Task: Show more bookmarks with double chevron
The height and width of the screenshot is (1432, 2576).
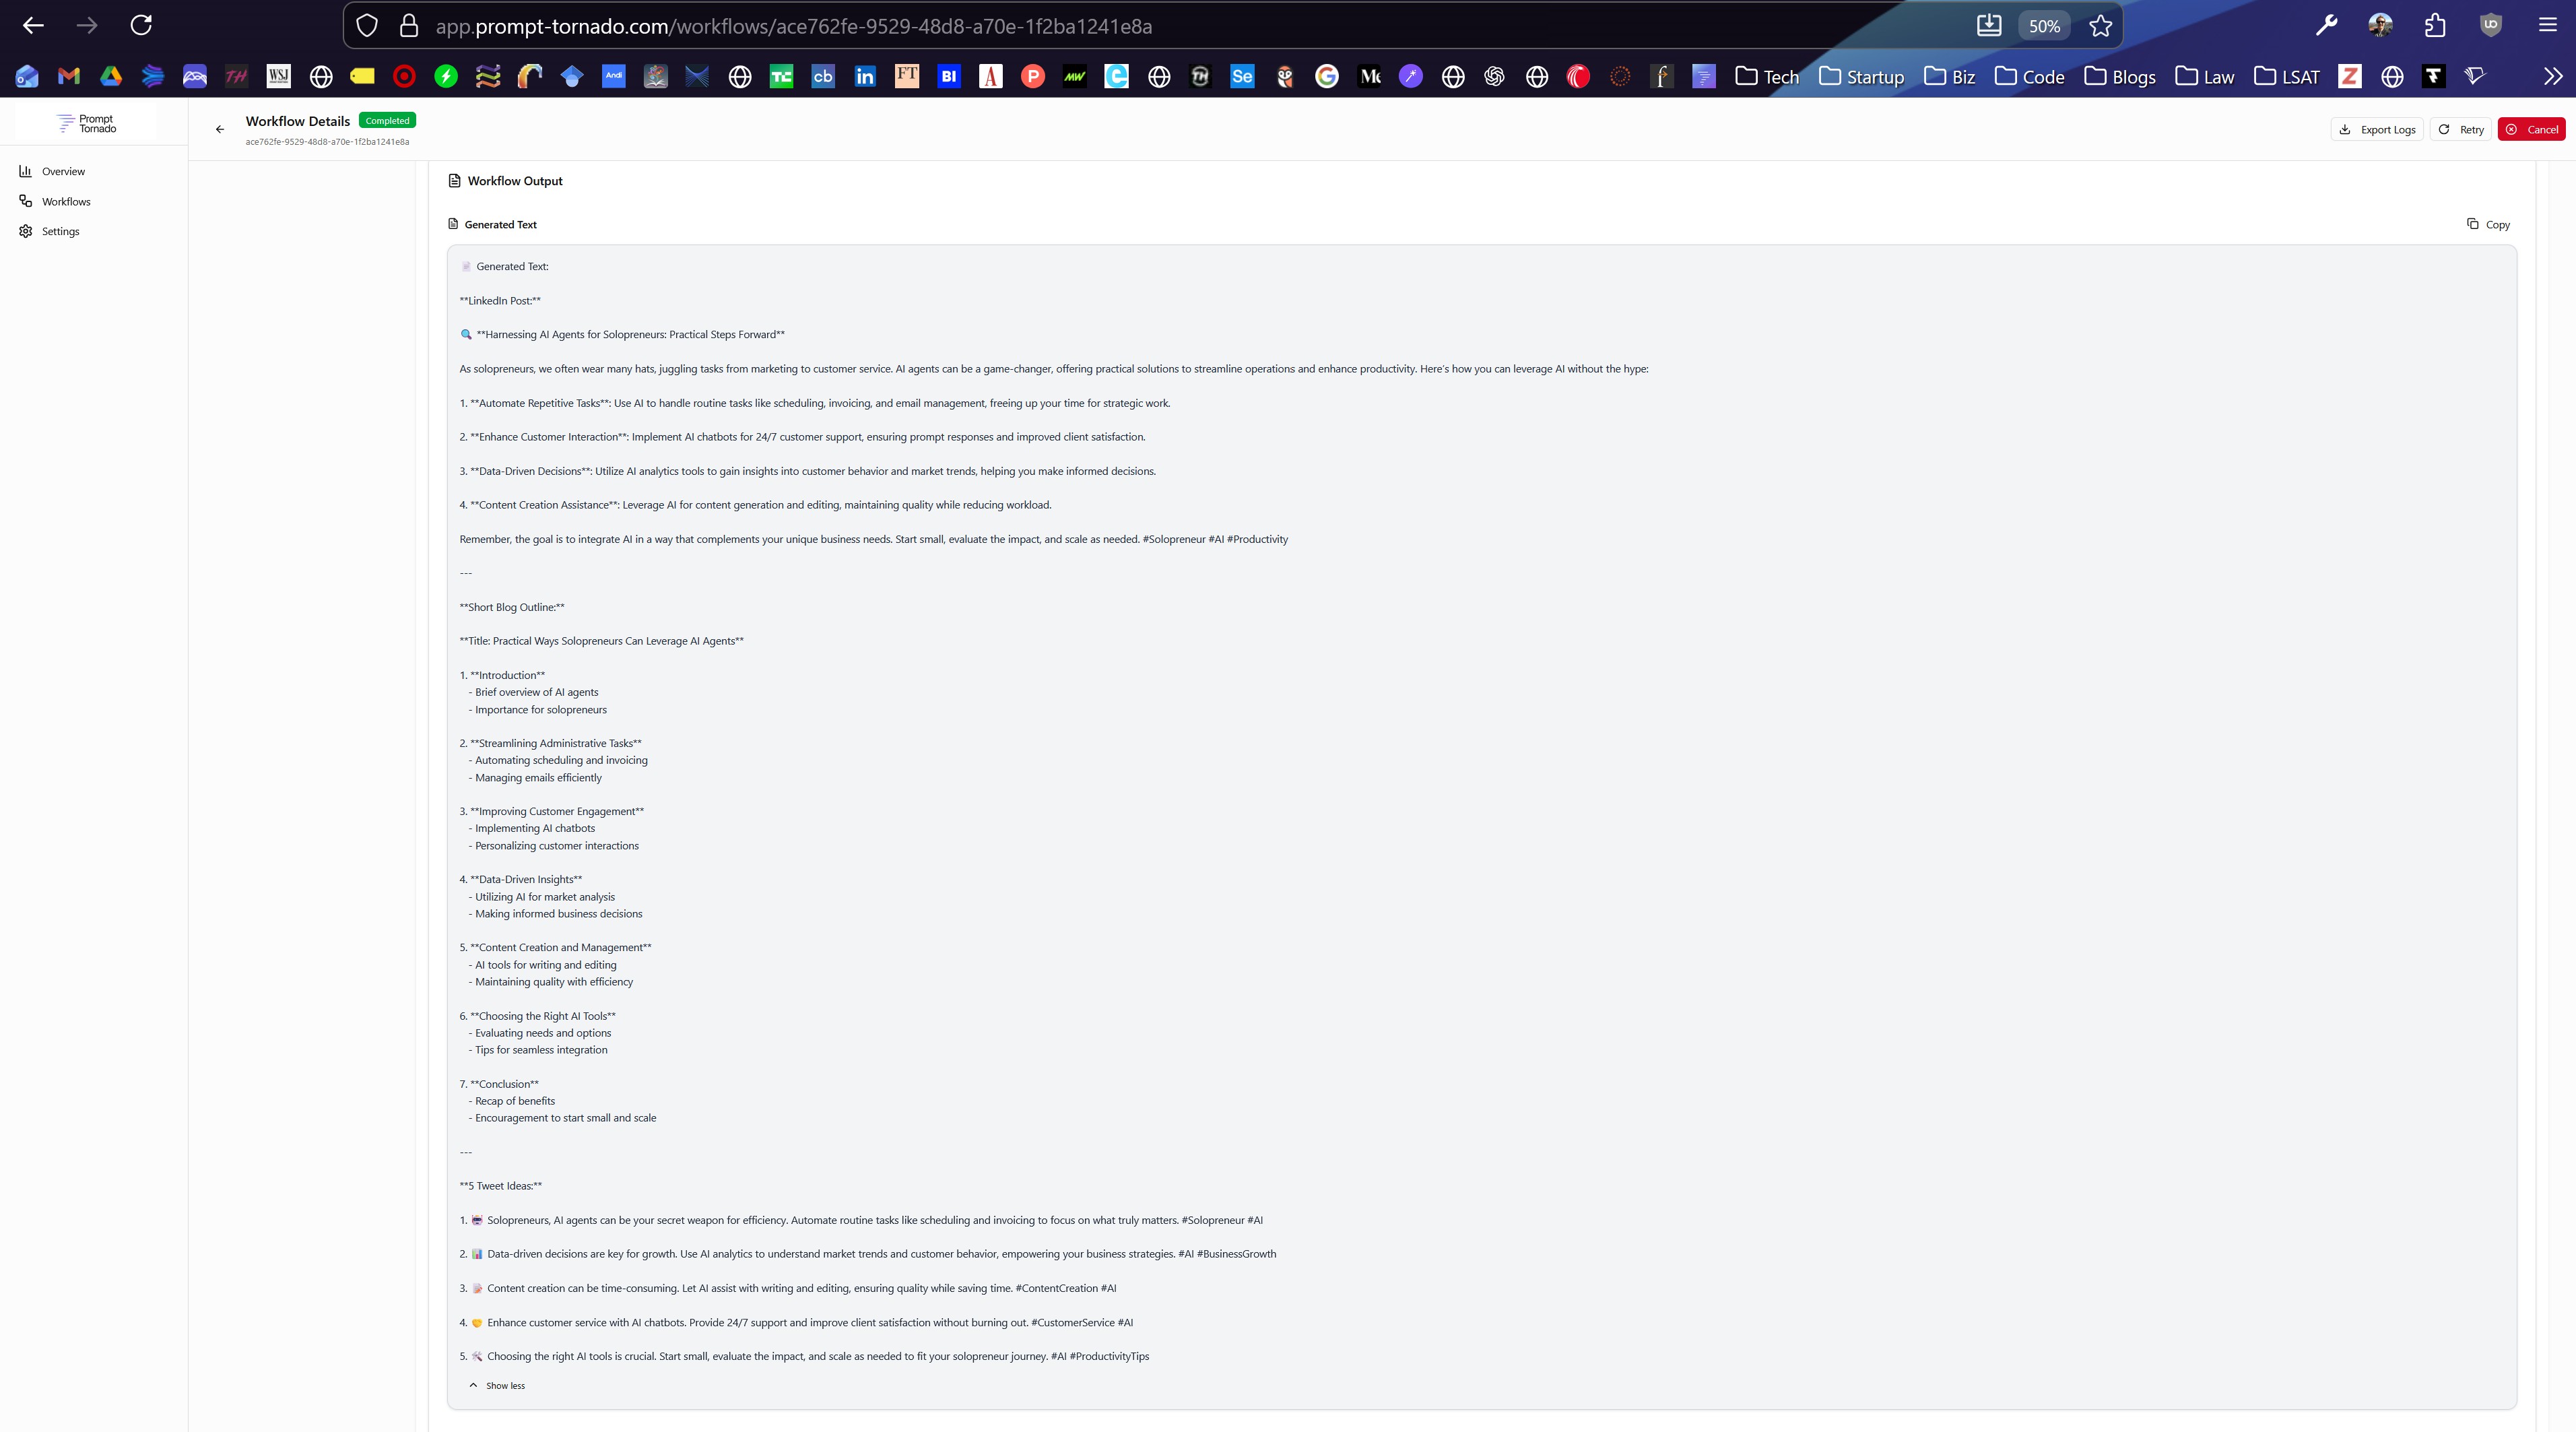Action: pyautogui.click(x=2552, y=76)
